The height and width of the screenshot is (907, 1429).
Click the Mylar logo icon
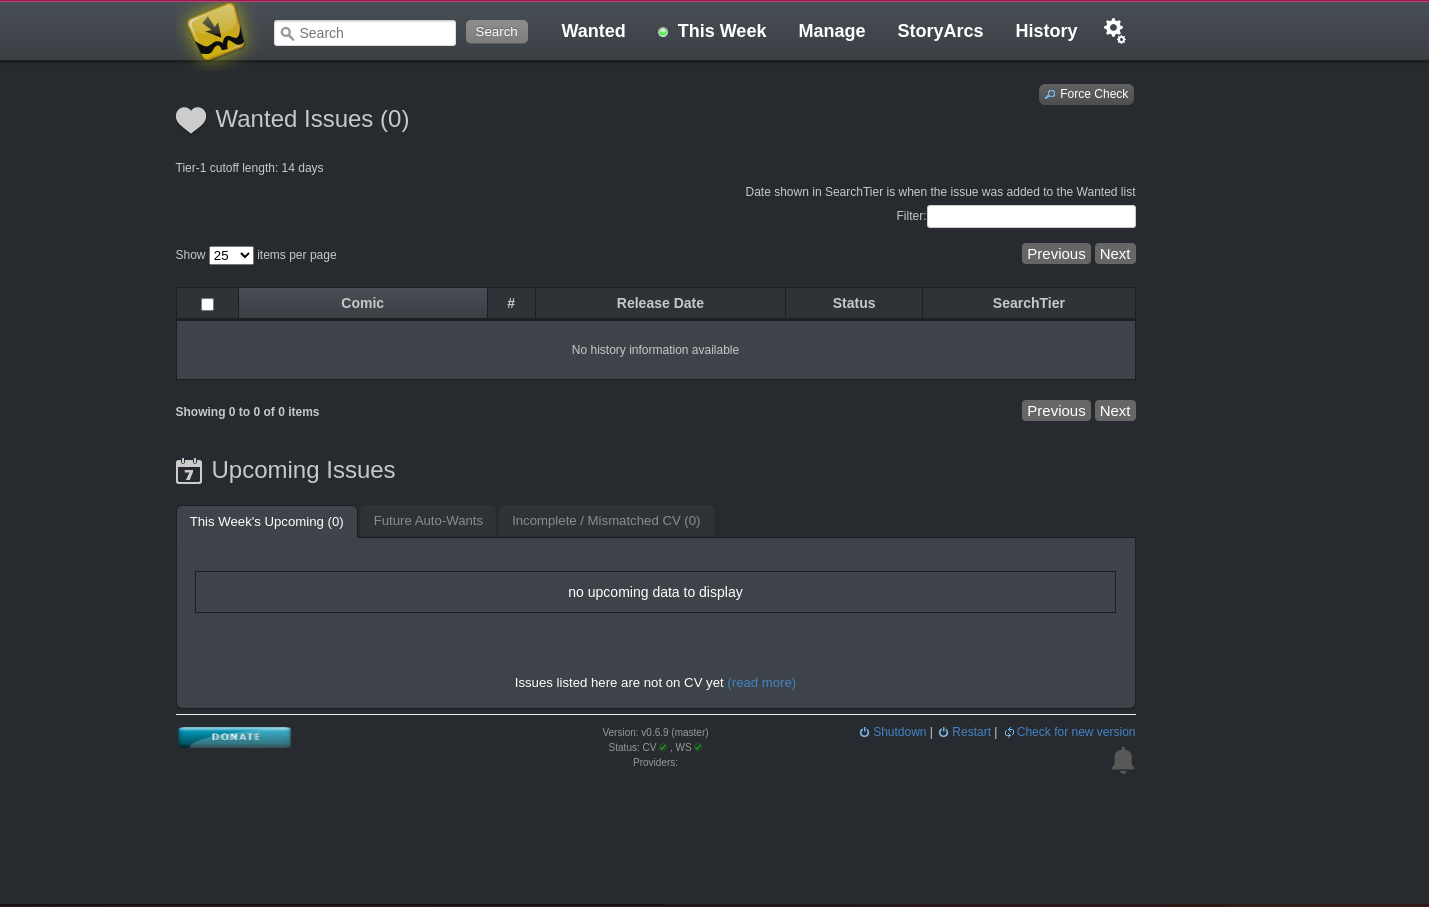pos(215,33)
